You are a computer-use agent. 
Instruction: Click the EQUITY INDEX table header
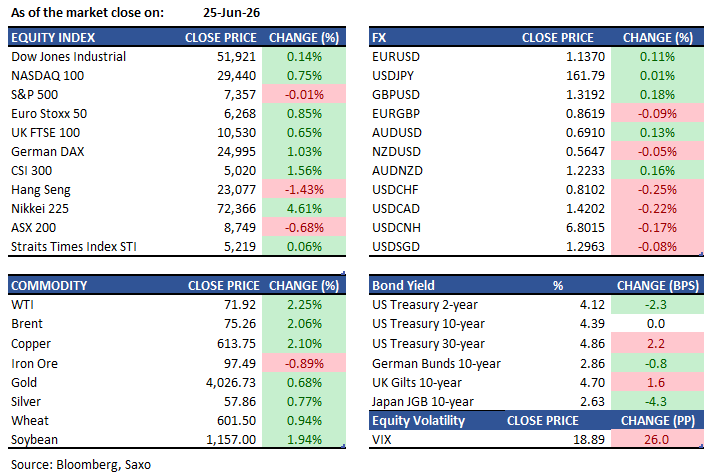click(x=53, y=38)
